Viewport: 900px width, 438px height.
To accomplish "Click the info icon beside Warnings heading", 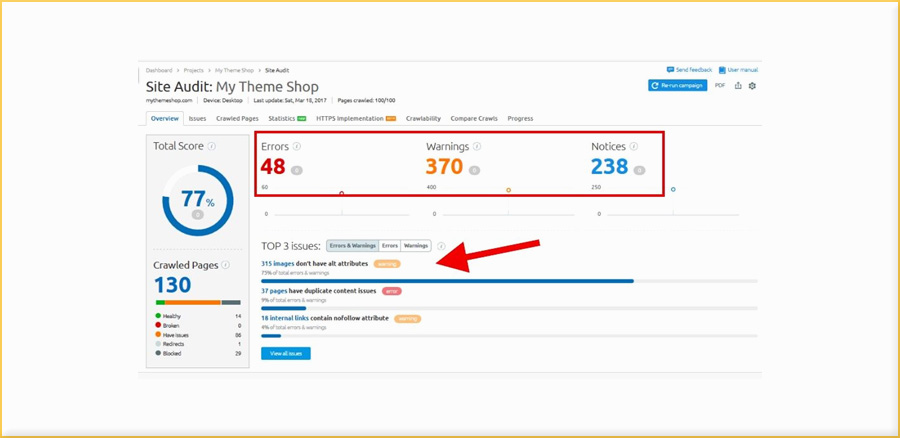I will pyautogui.click(x=477, y=146).
